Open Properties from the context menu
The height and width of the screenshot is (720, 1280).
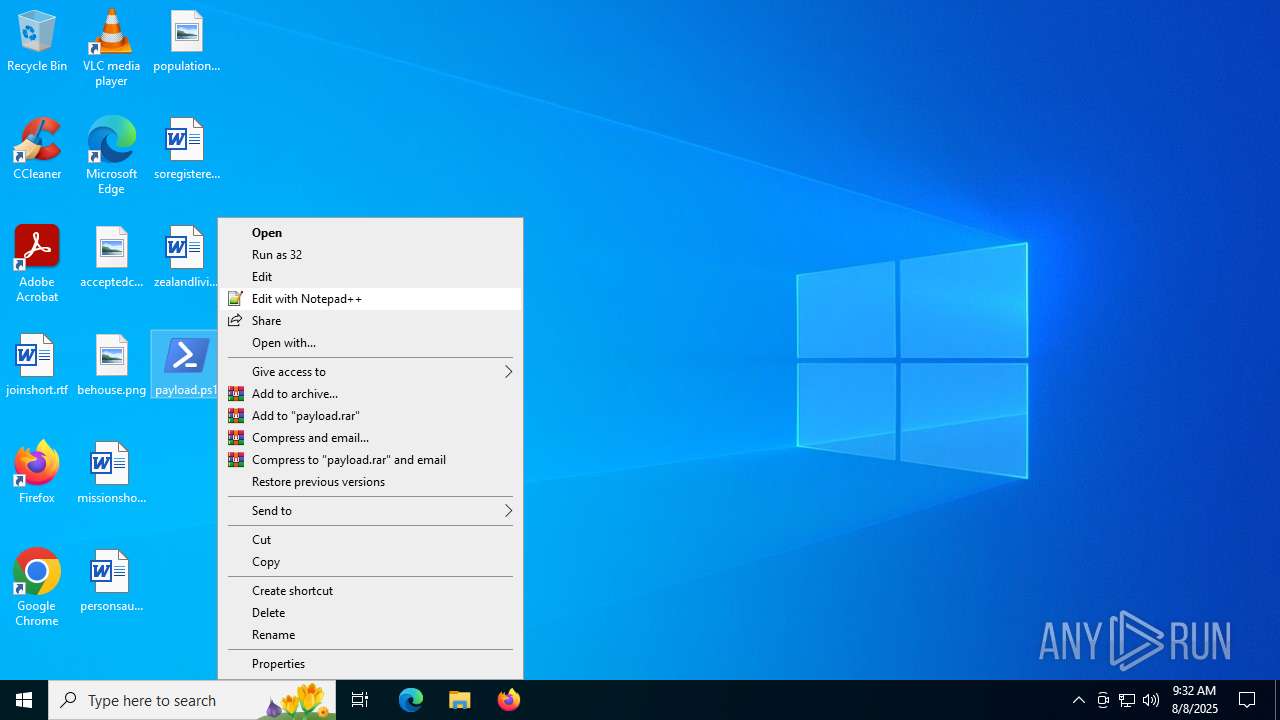tap(370, 664)
